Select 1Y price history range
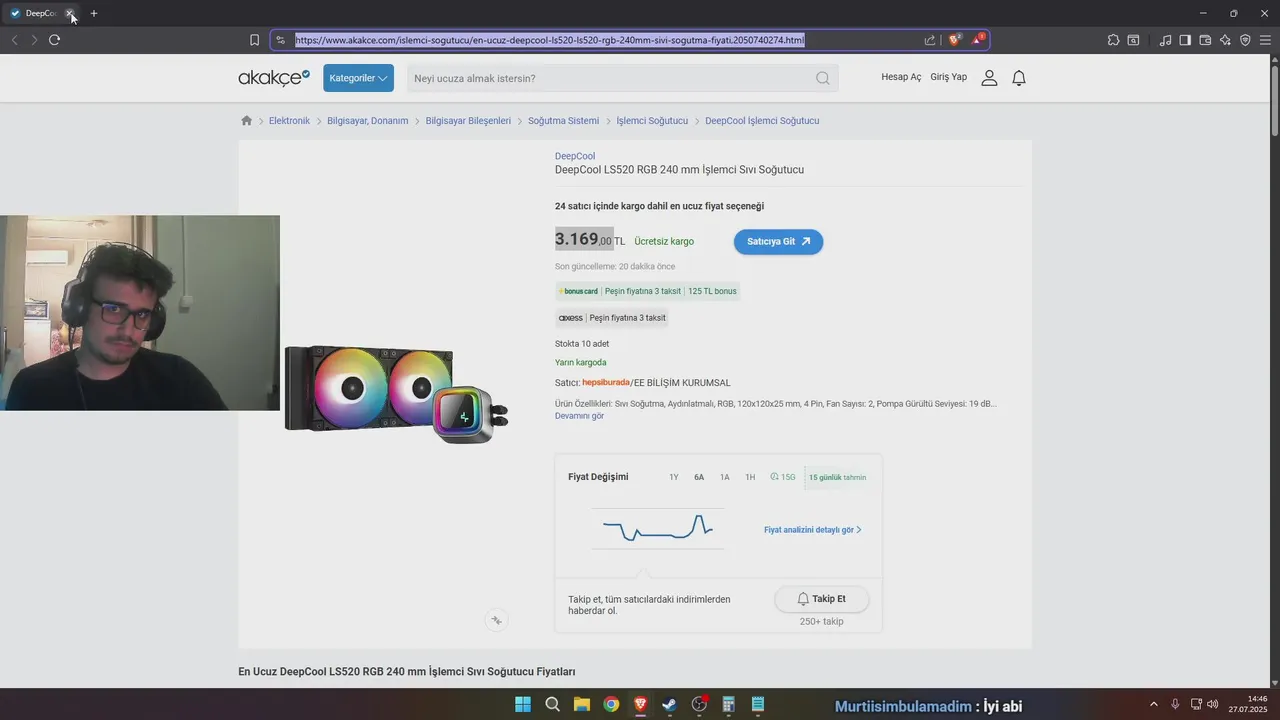 click(674, 477)
